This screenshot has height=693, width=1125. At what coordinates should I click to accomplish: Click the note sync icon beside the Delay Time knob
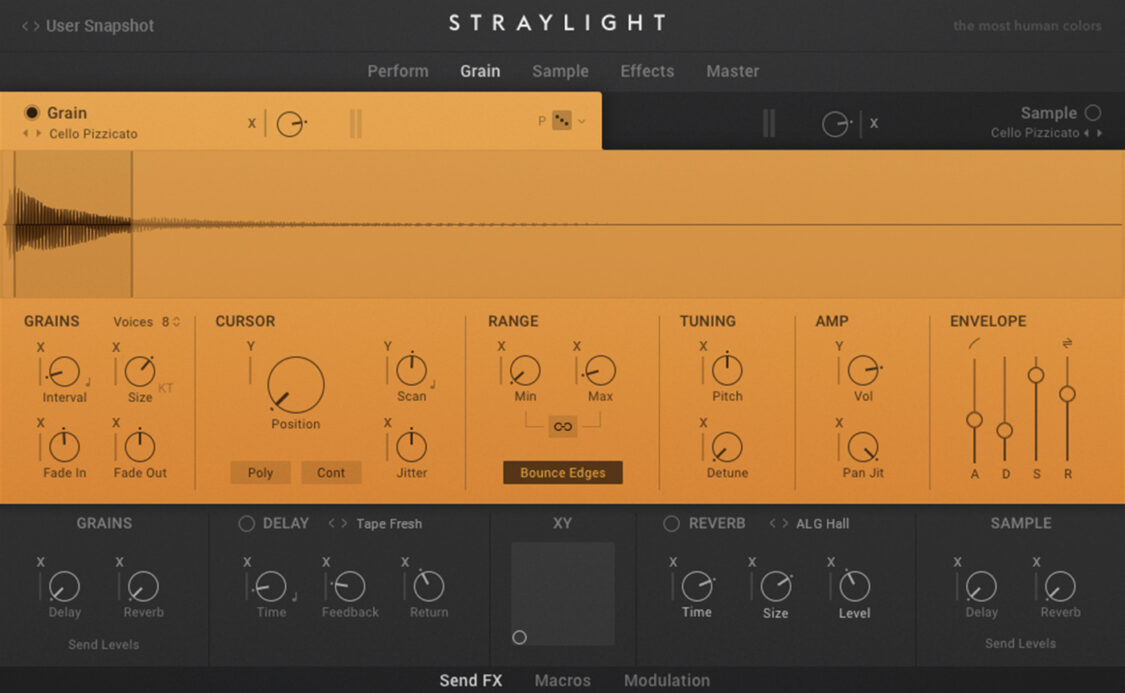coord(295,596)
